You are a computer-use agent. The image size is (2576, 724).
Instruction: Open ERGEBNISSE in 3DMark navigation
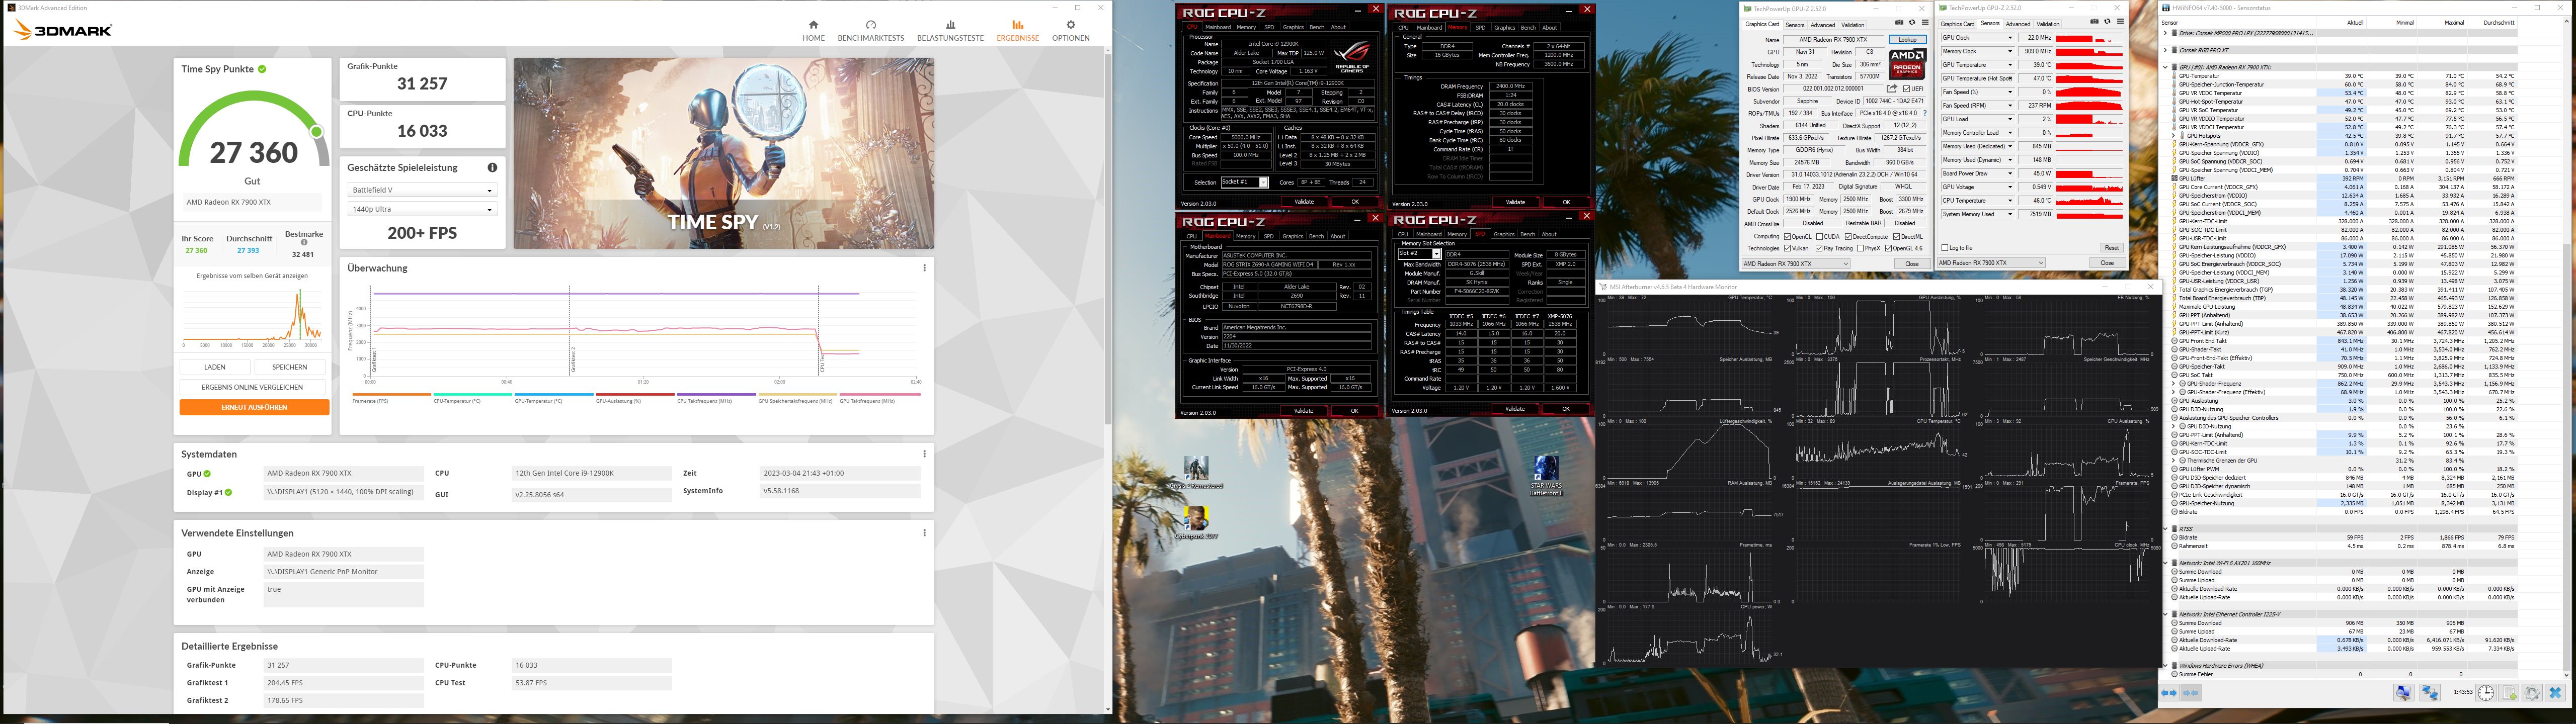point(1017,30)
